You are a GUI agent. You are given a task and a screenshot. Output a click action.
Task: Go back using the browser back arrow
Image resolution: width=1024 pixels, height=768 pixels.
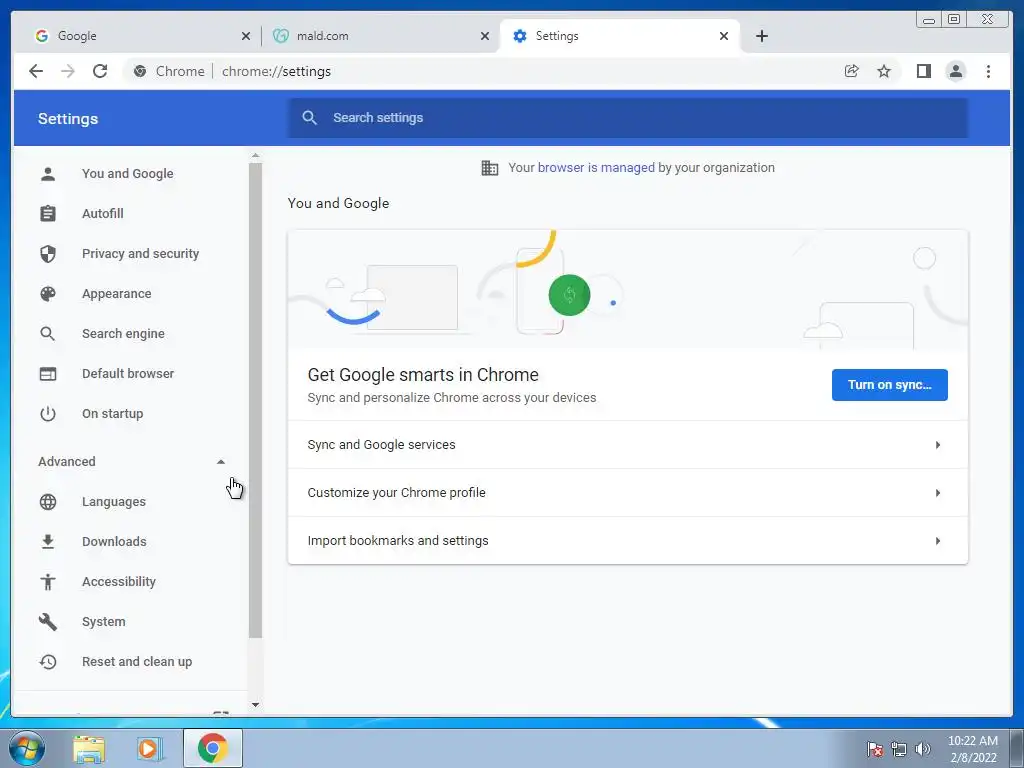coord(36,71)
